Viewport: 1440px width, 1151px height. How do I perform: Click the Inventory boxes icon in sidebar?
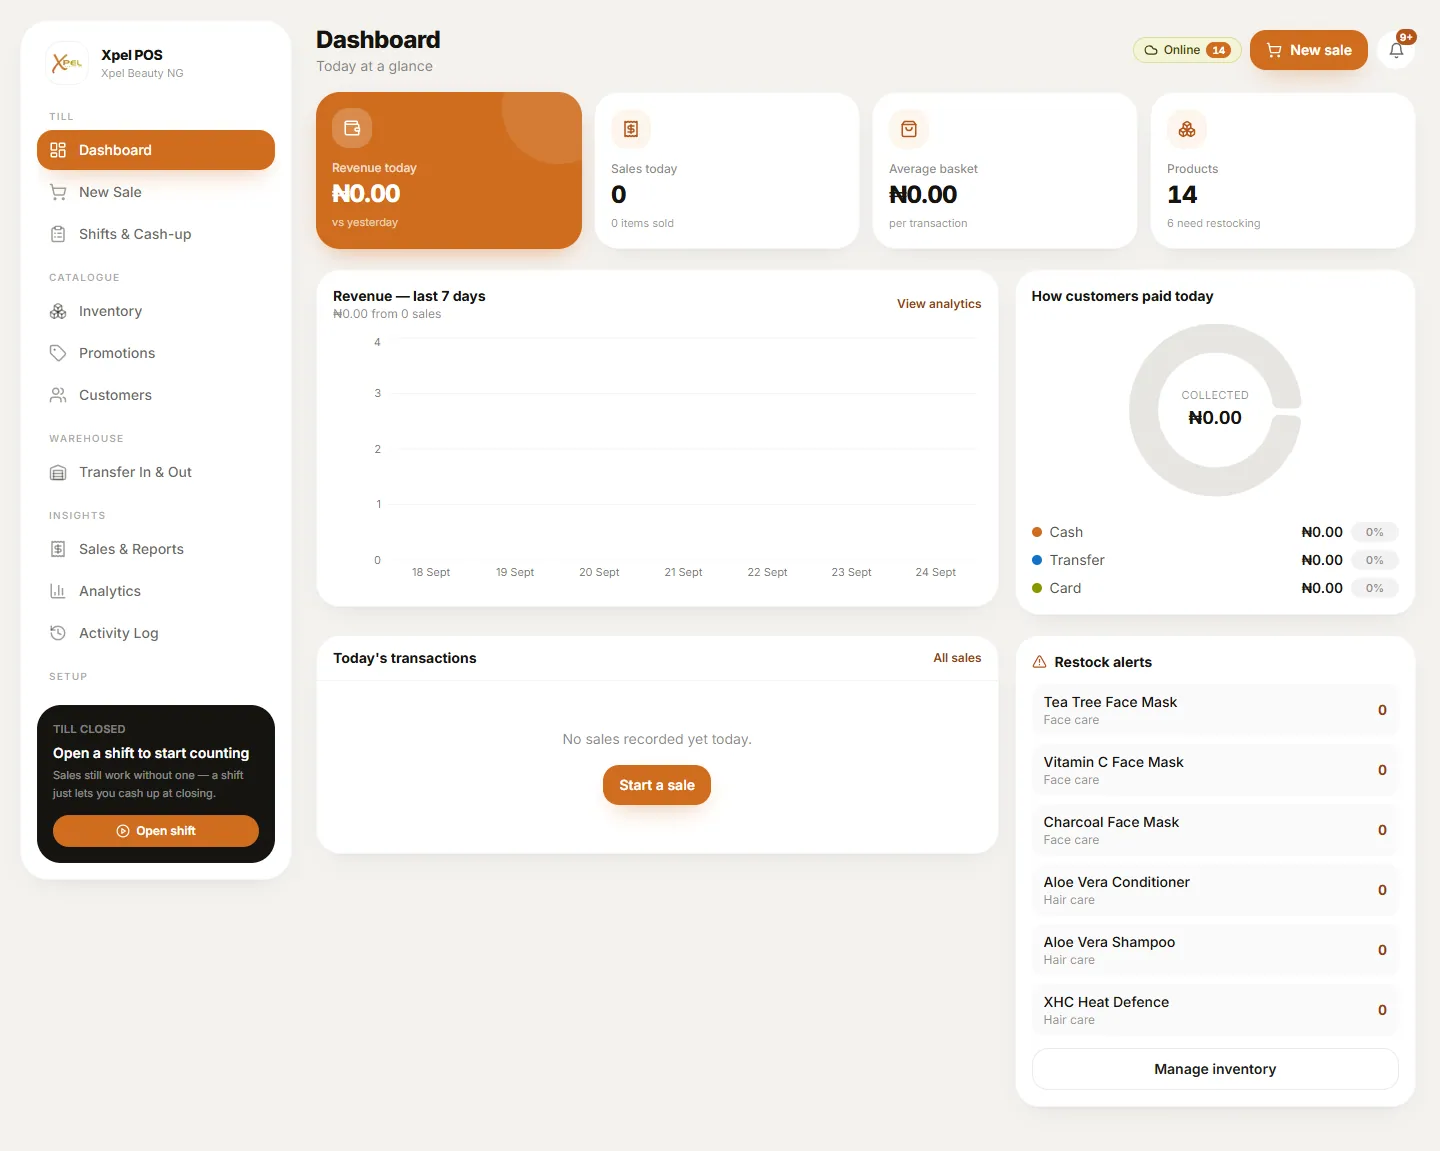58,311
